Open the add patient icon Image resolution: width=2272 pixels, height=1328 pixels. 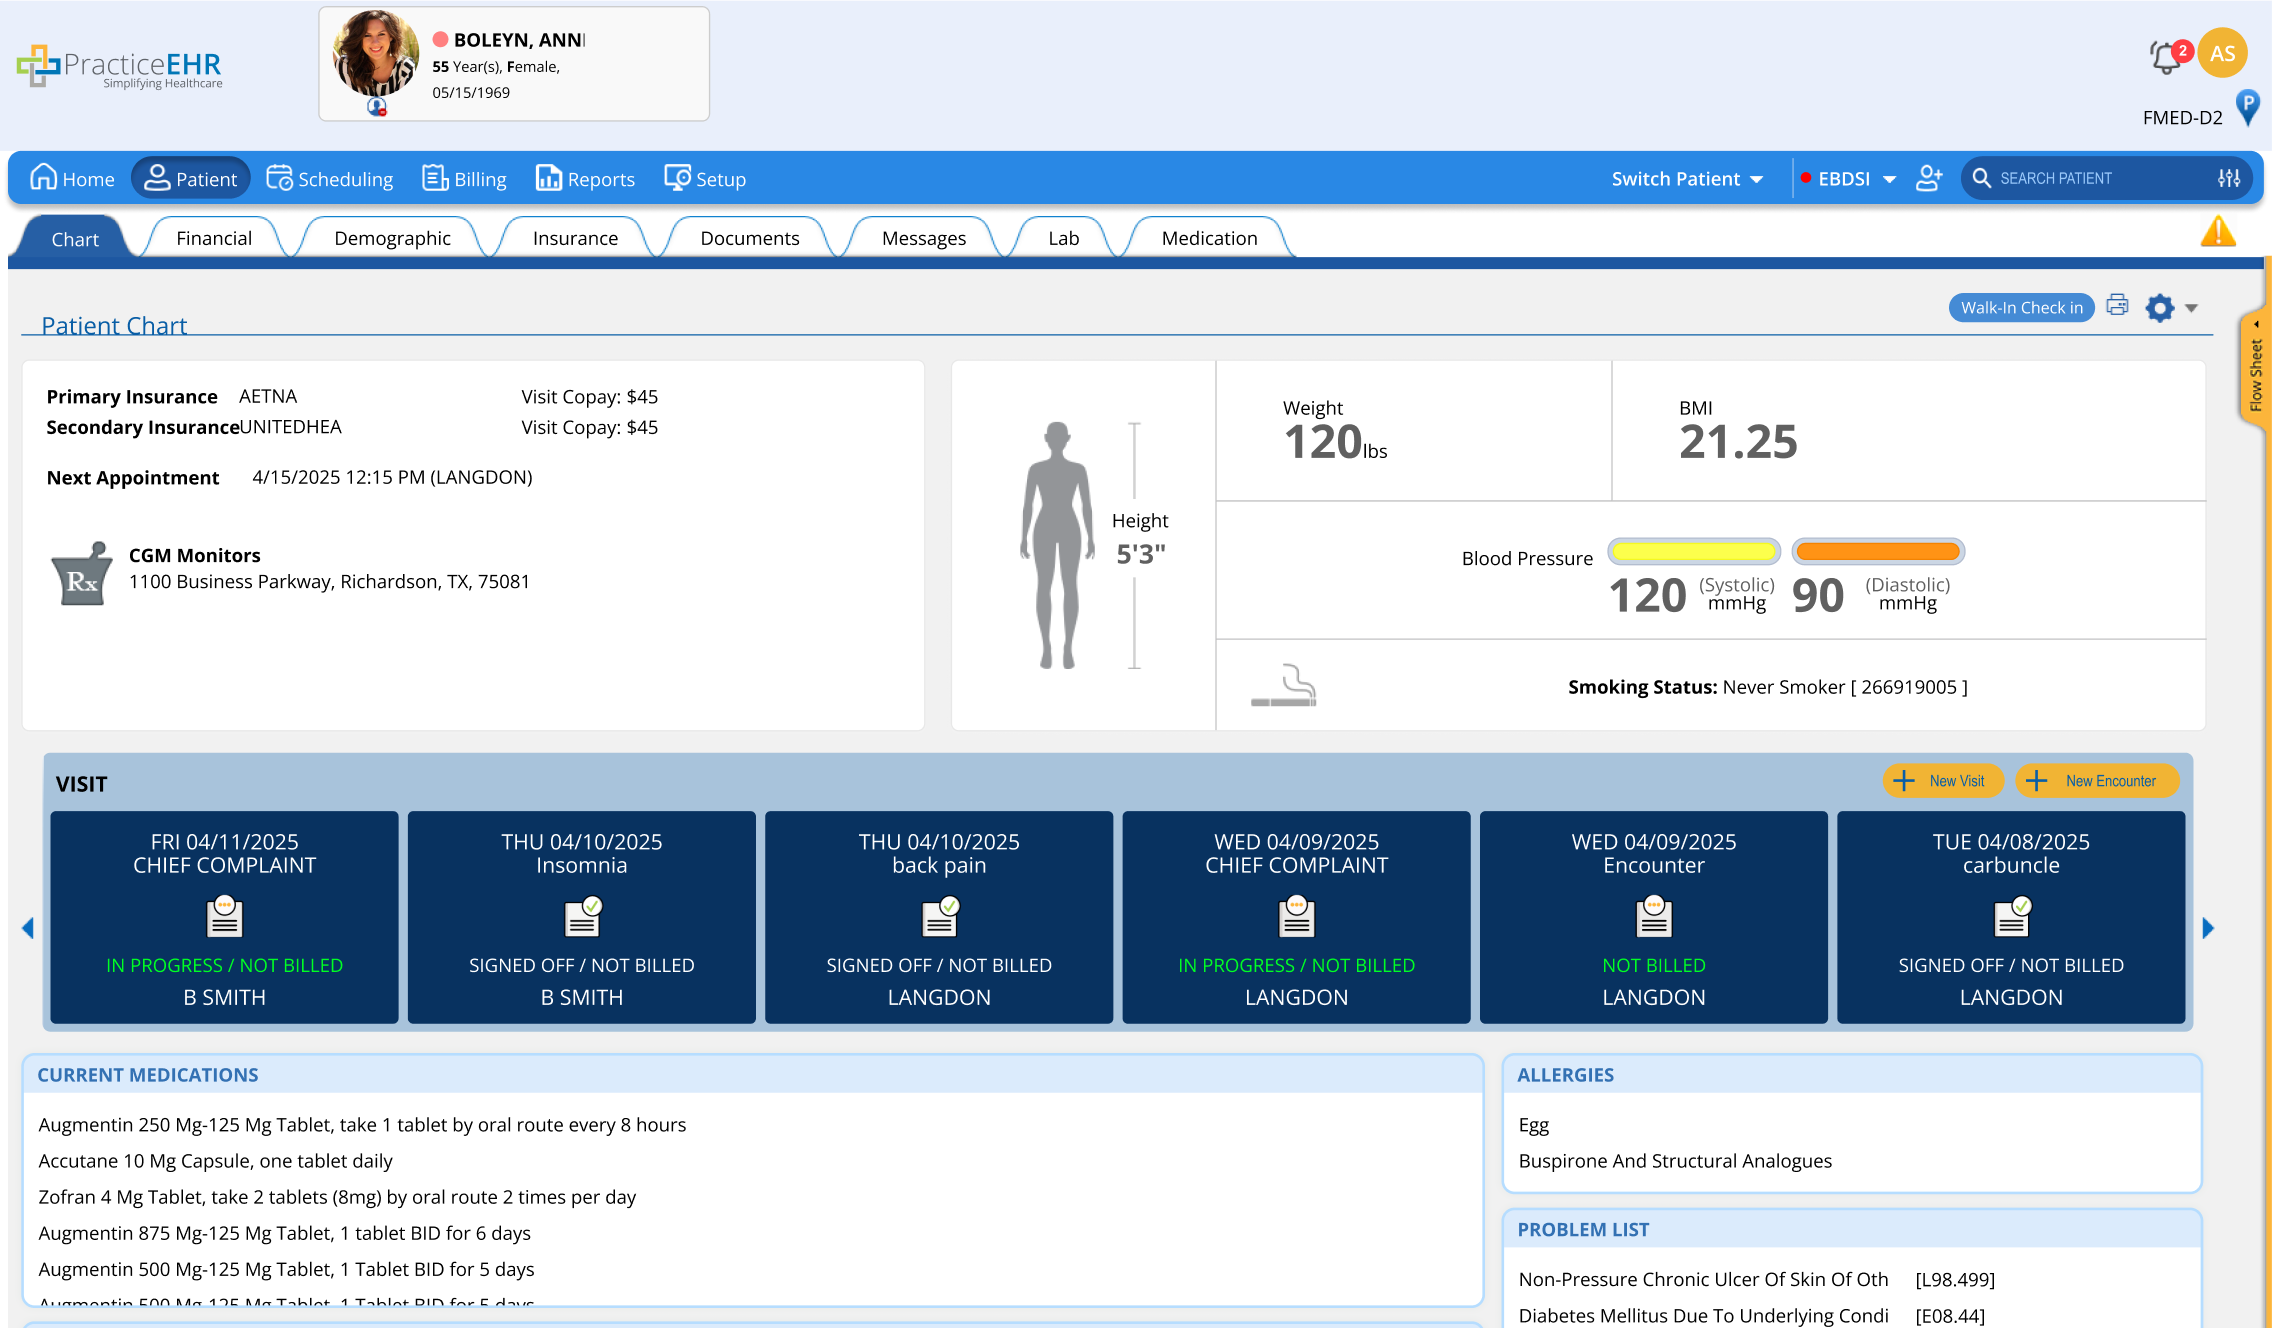click(1929, 178)
